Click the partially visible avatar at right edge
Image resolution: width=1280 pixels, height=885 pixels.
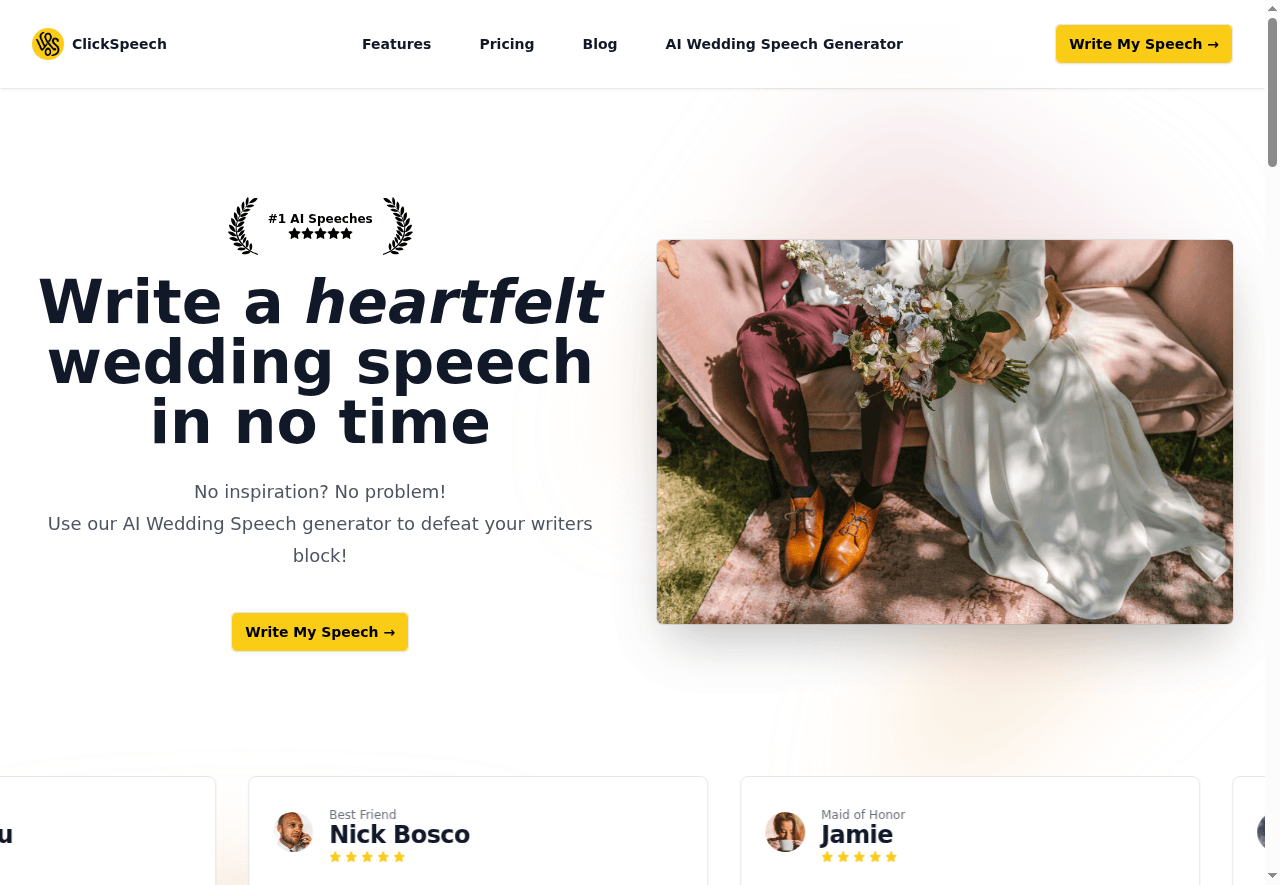coord(1262,832)
